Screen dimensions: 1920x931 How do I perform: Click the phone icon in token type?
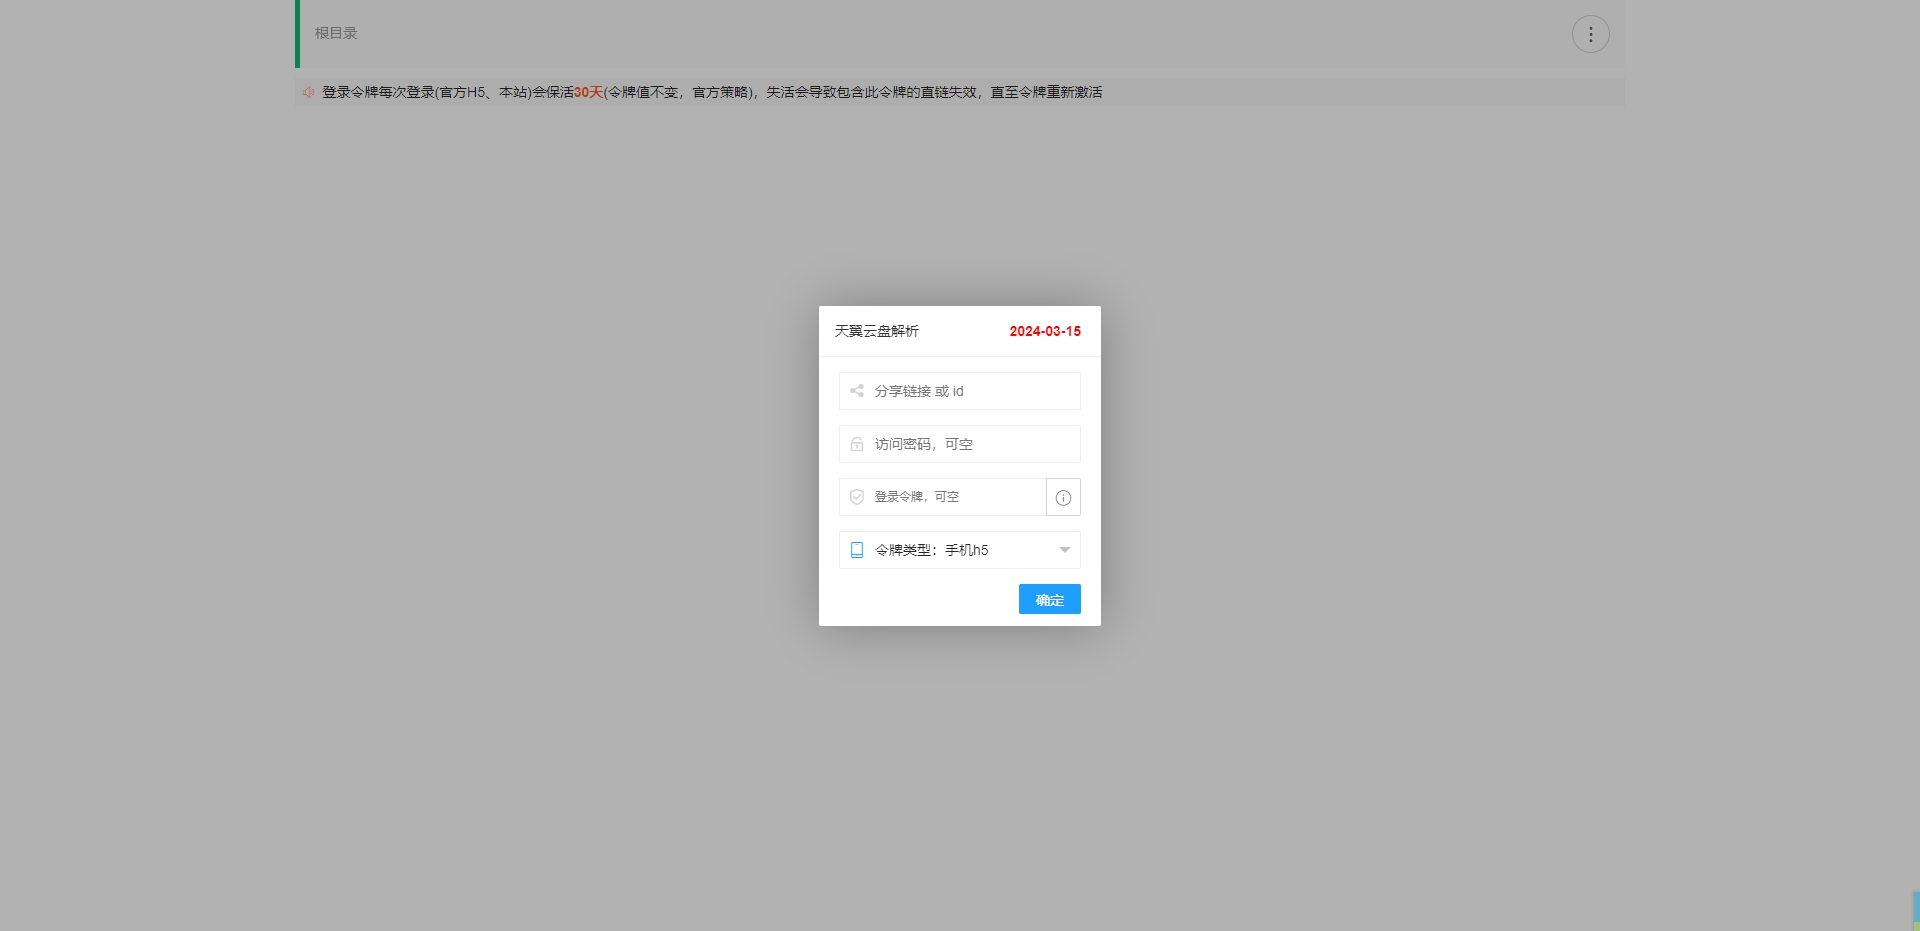(x=857, y=550)
